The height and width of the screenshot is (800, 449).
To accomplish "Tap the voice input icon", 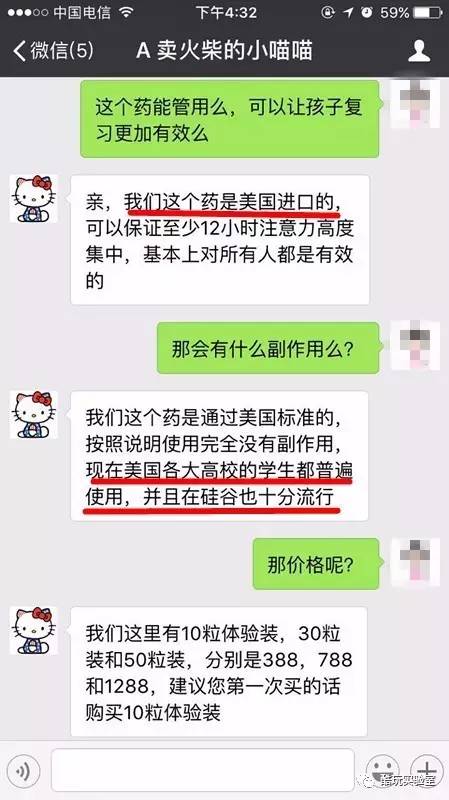I will click(x=23, y=770).
